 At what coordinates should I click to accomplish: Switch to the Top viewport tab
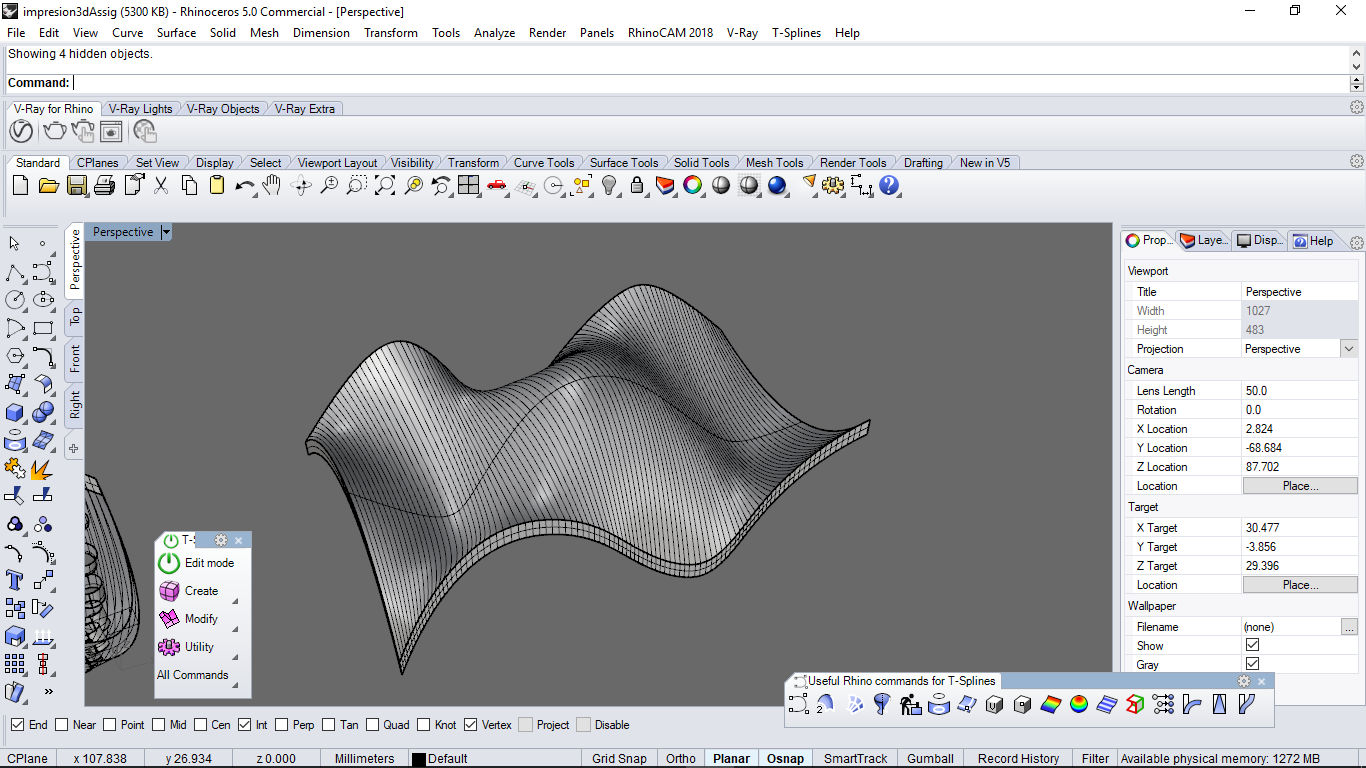click(x=74, y=317)
